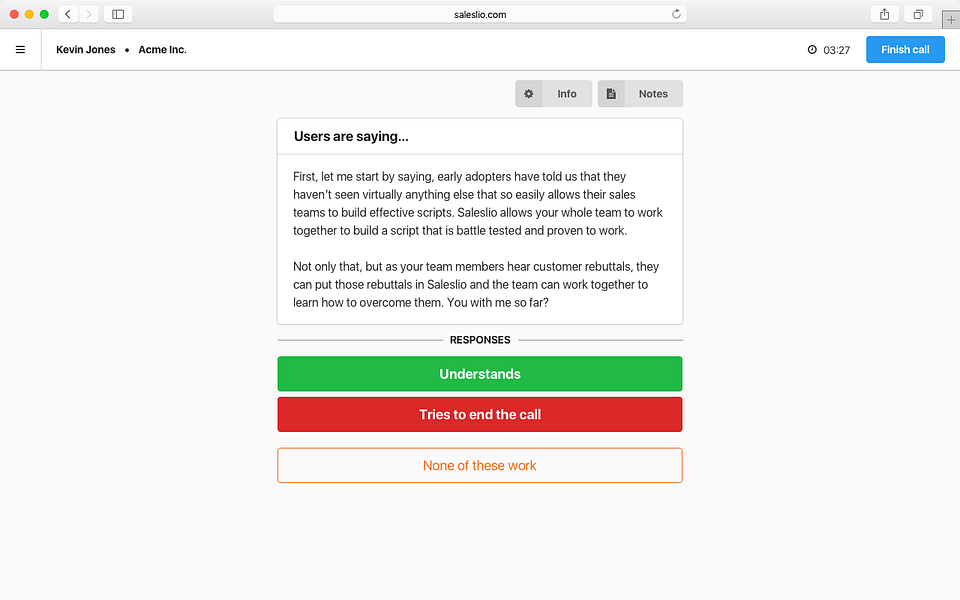The width and height of the screenshot is (960, 600).
Task: Open the hamburger menu icon
Action: 20,50
